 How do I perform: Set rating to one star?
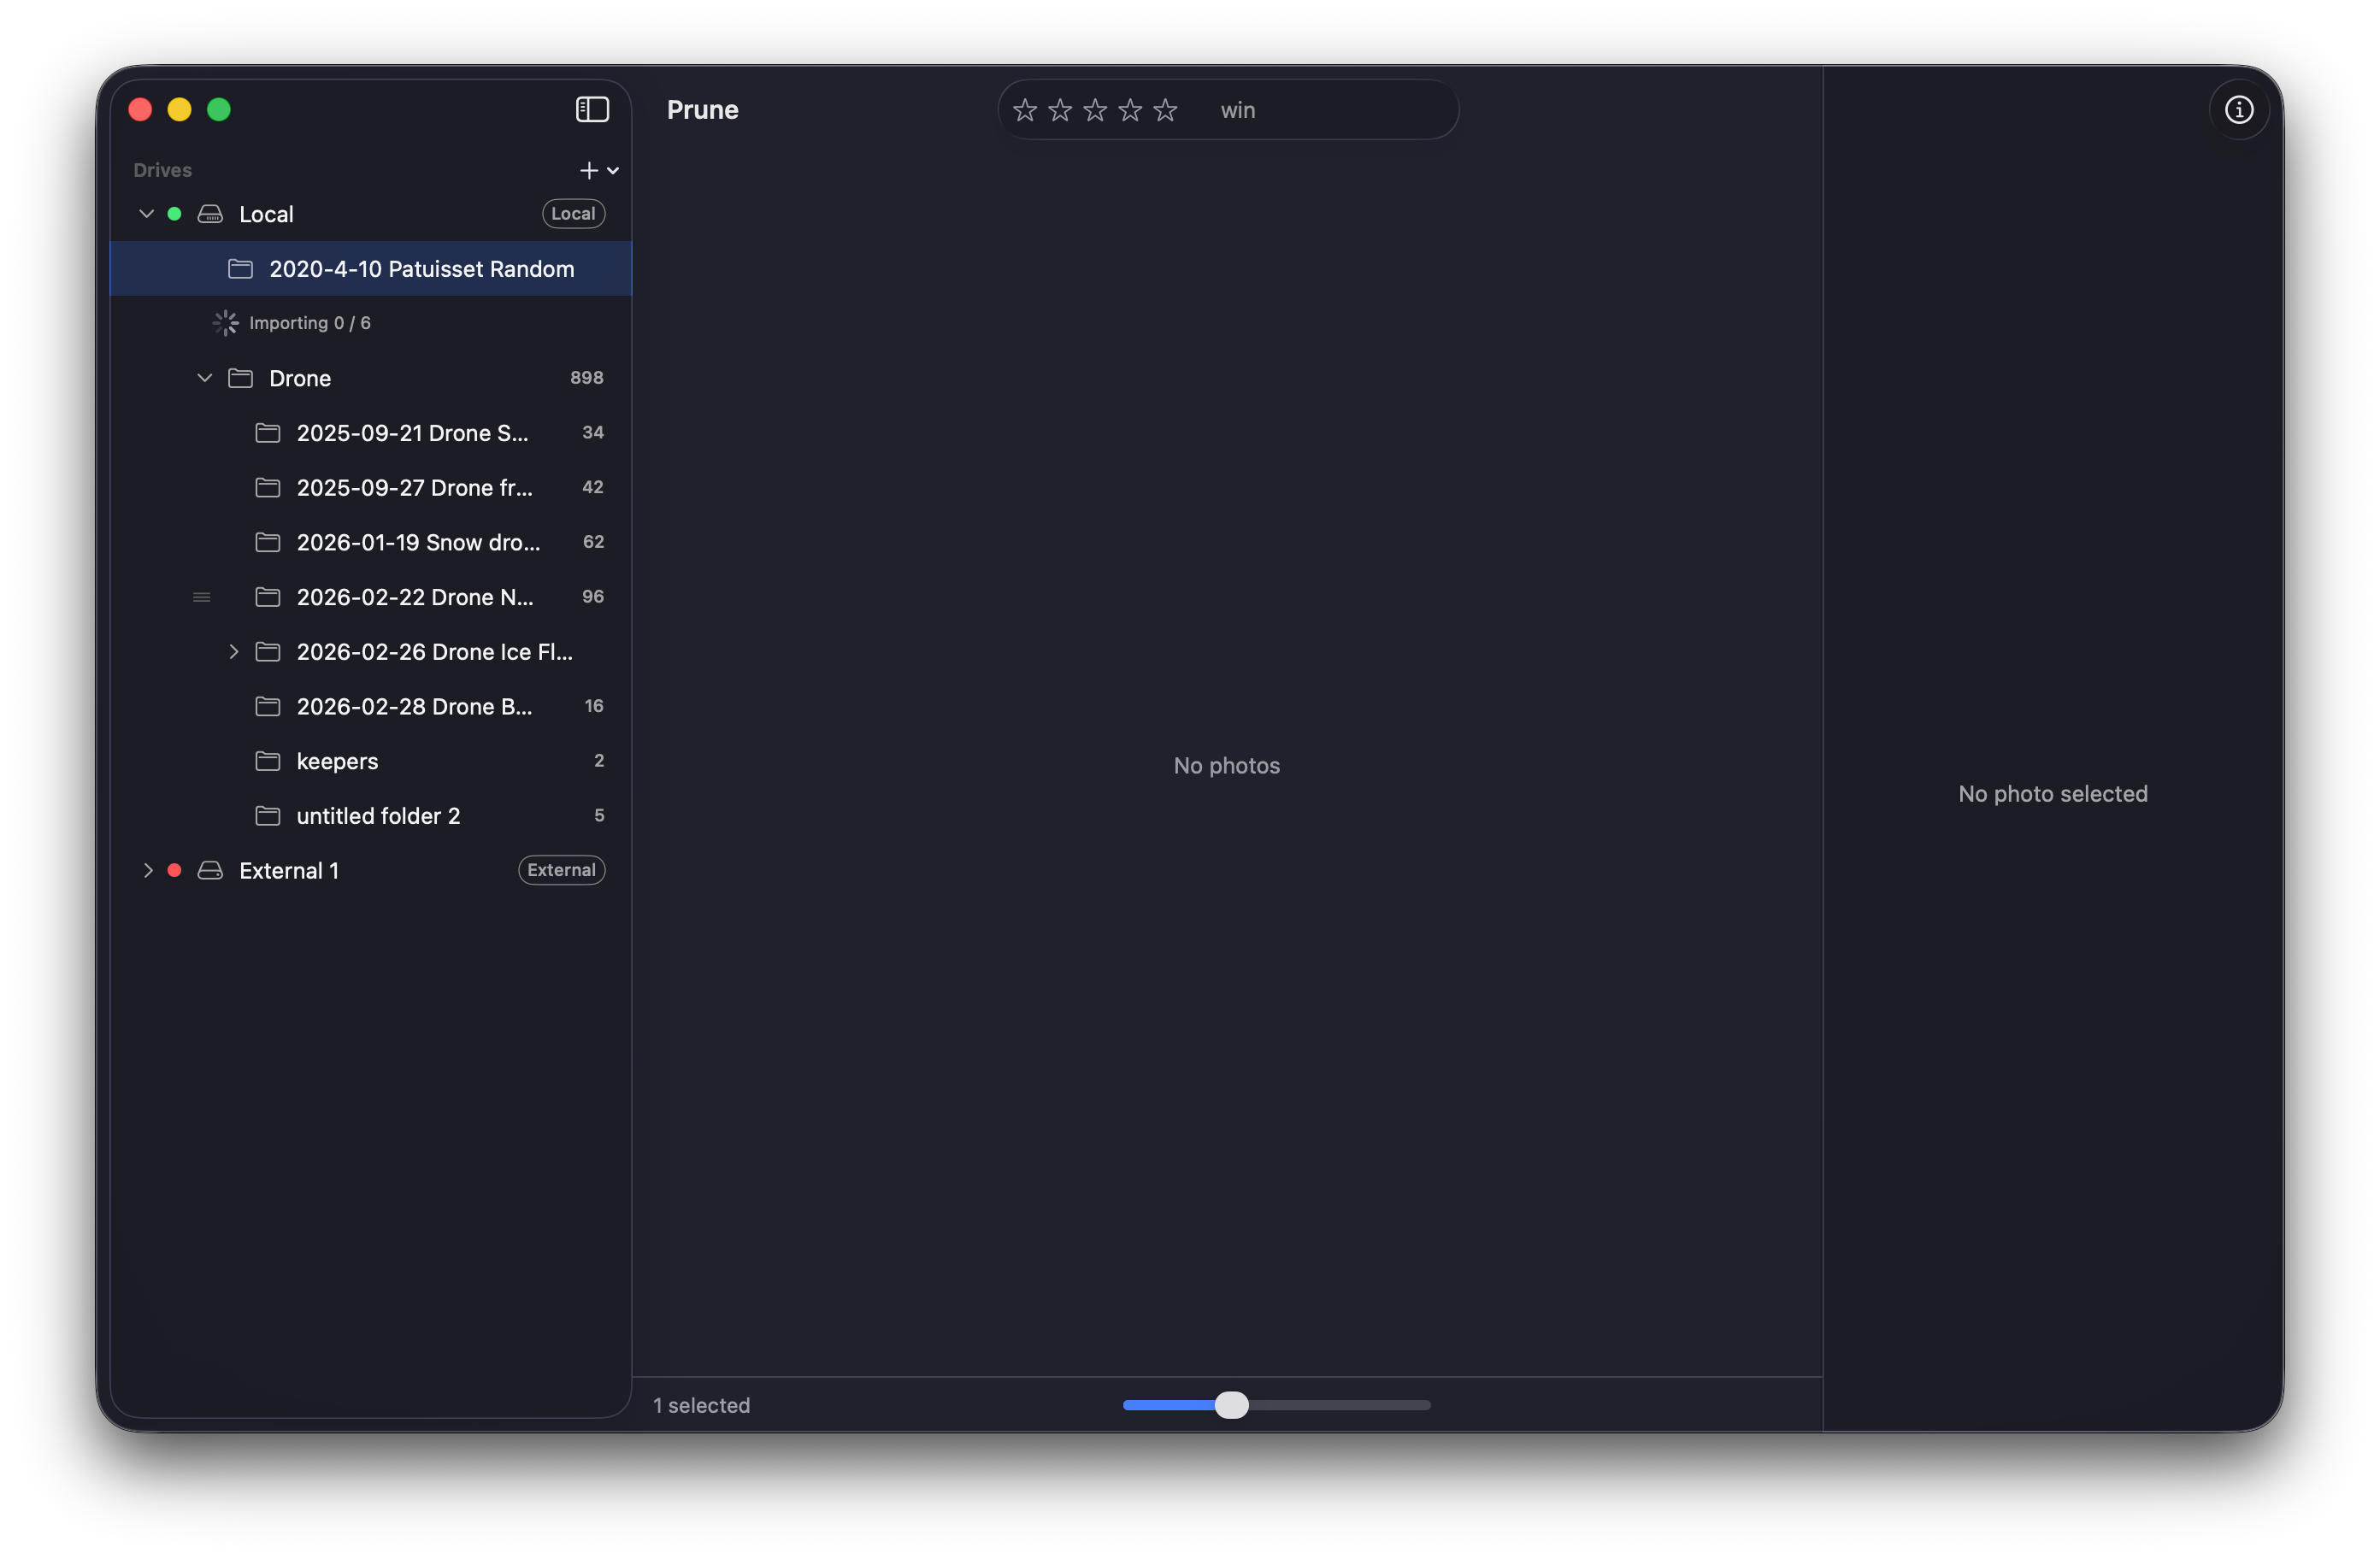point(1024,110)
